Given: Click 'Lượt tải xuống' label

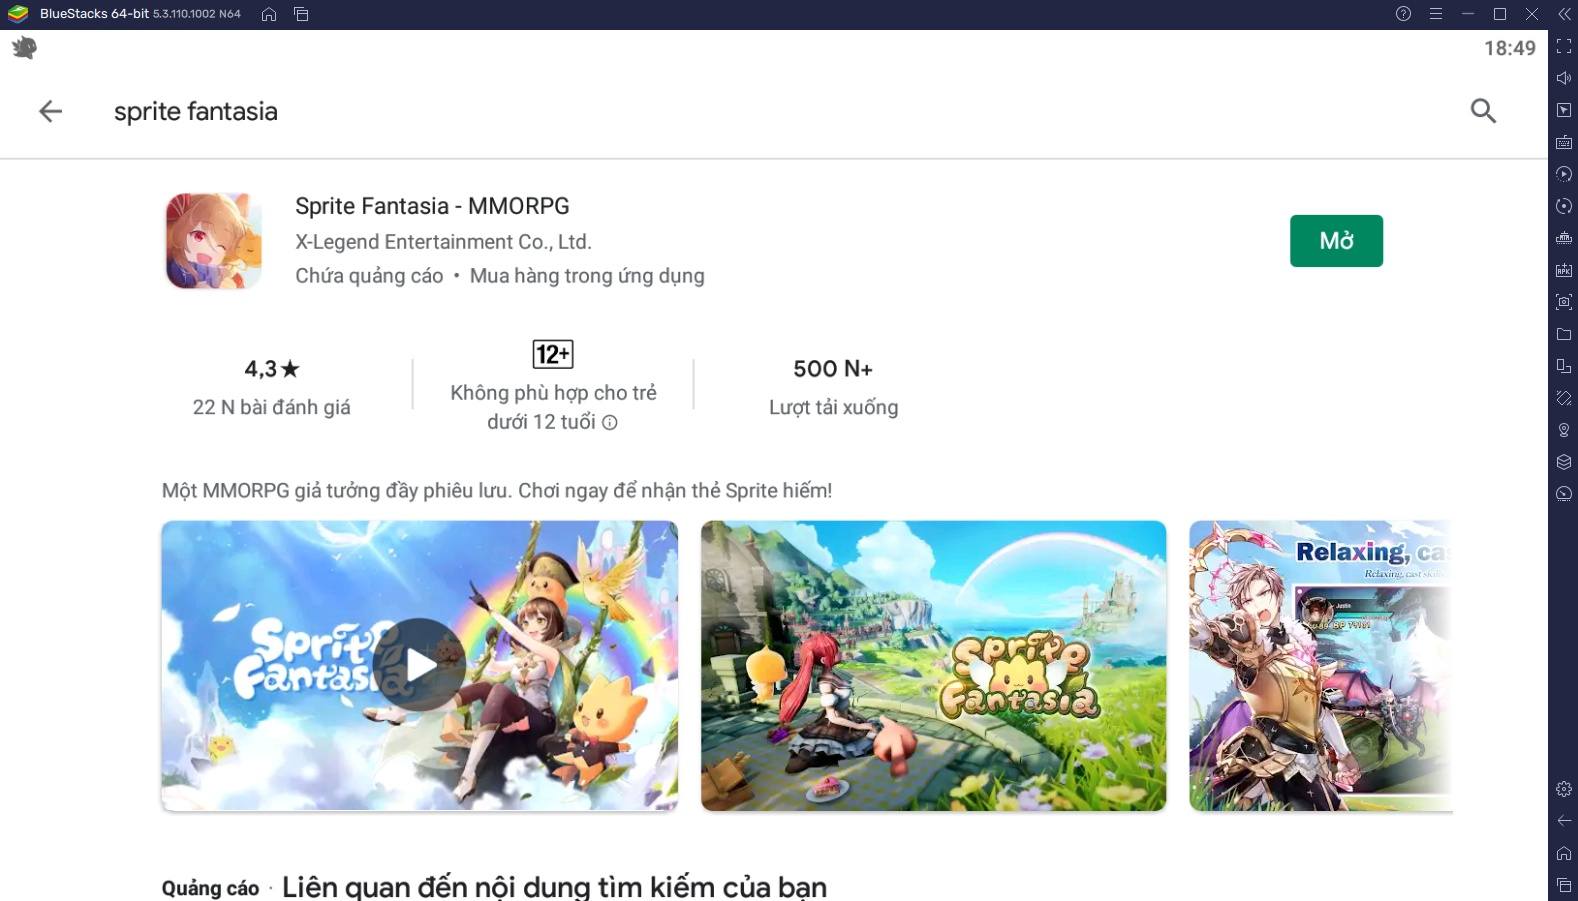Looking at the screenshot, I should (833, 408).
